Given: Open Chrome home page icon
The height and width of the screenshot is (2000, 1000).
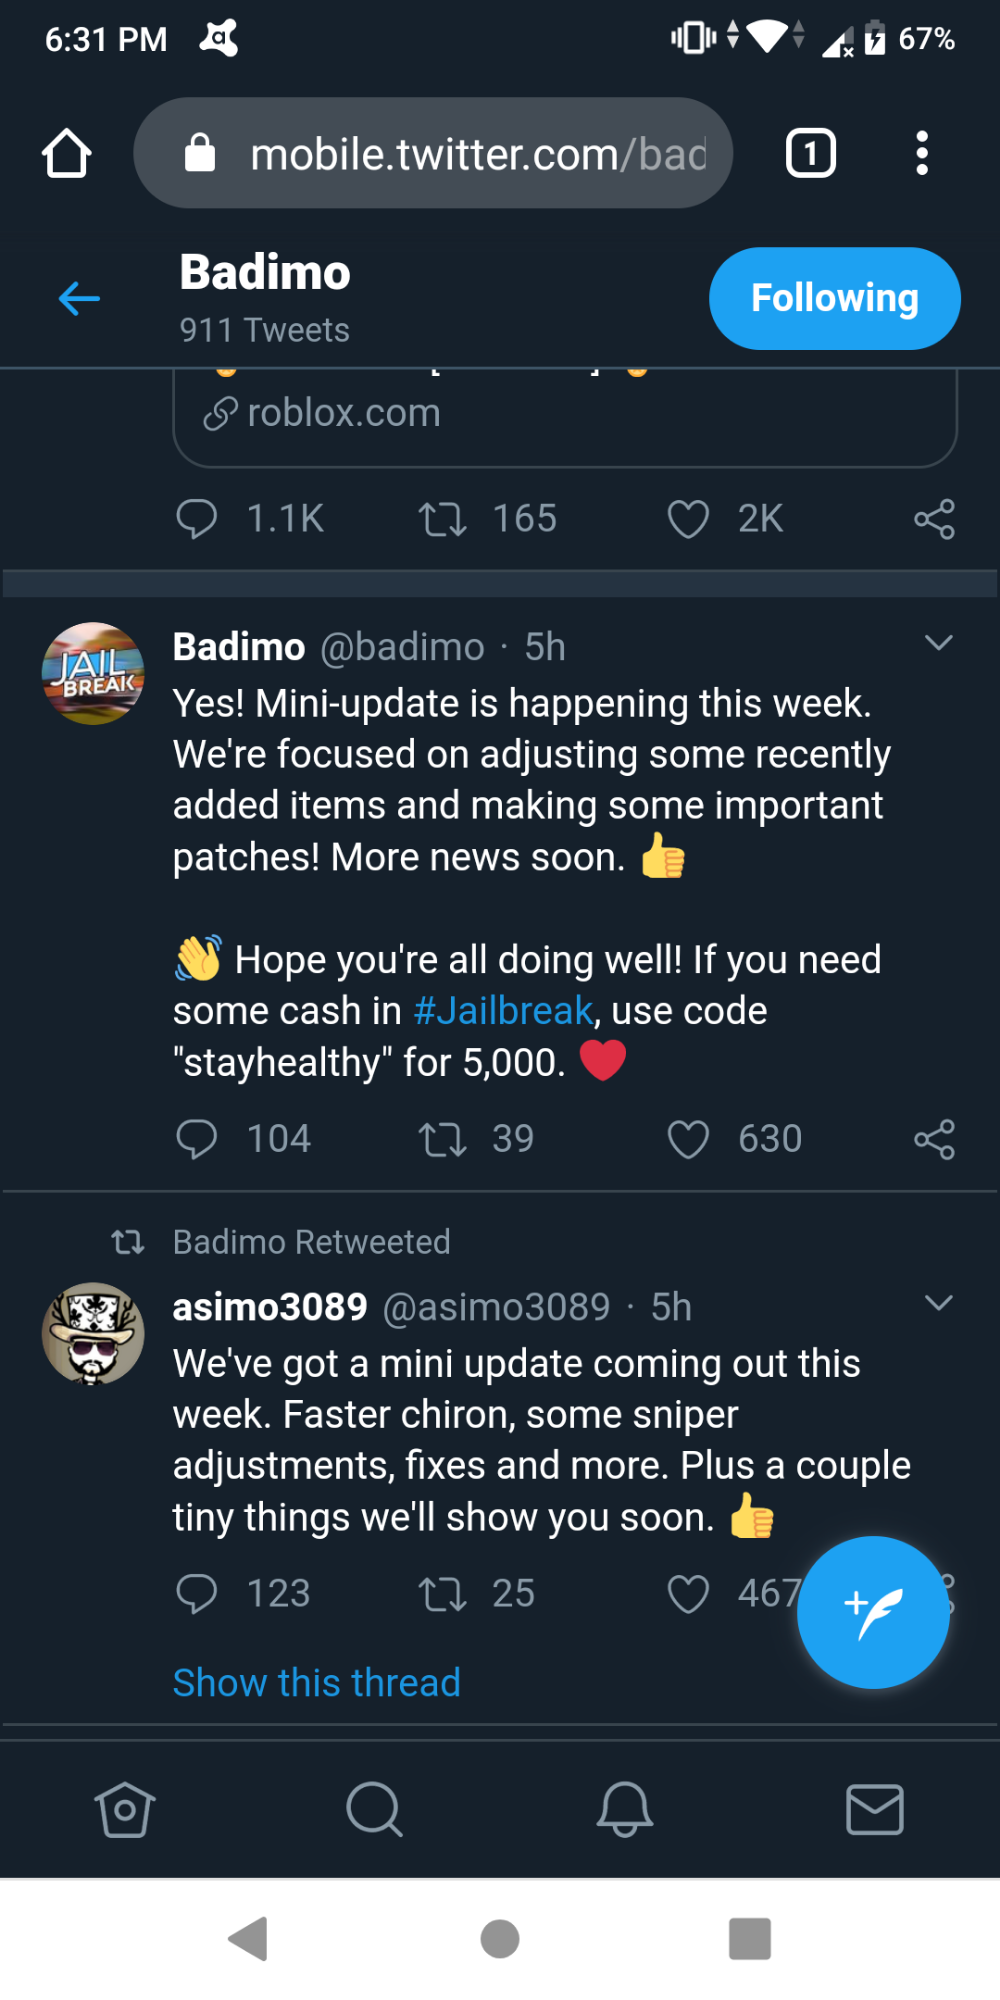Looking at the screenshot, I should 67,154.
